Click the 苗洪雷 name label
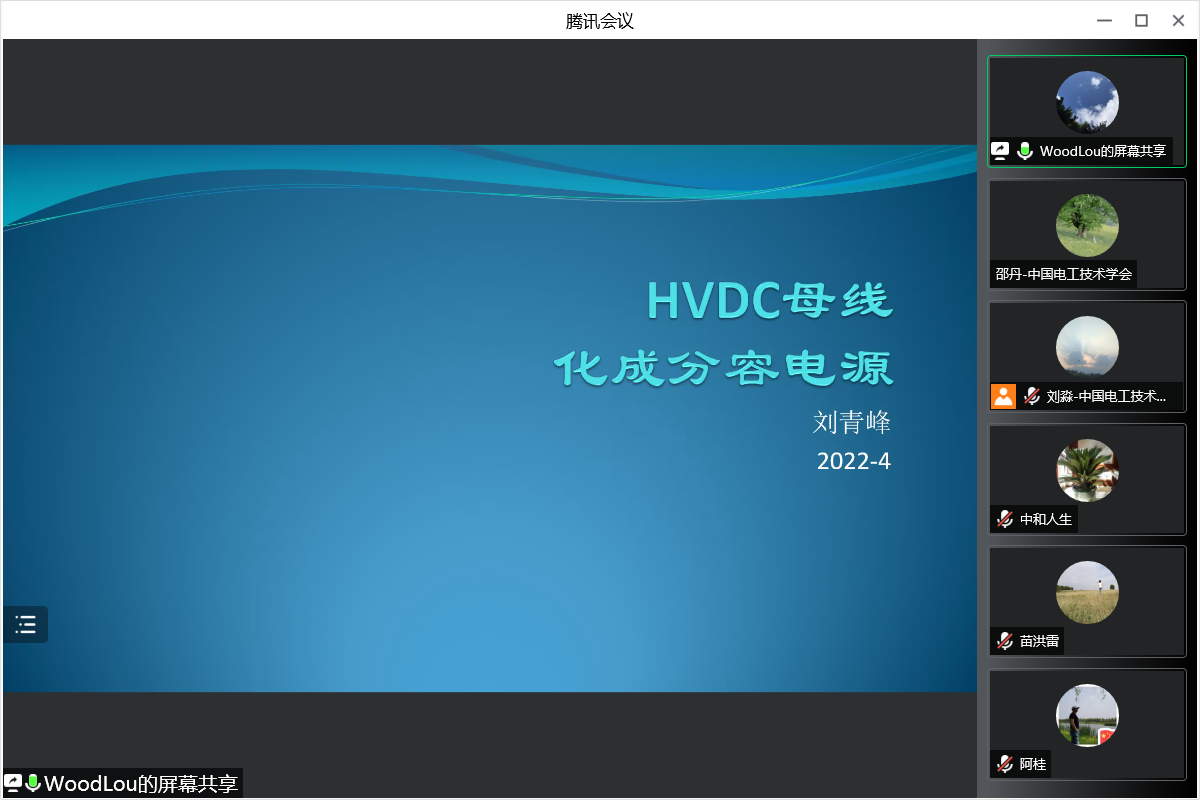The height and width of the screenshot is (800, 1200). click(x=1039, y=641)
